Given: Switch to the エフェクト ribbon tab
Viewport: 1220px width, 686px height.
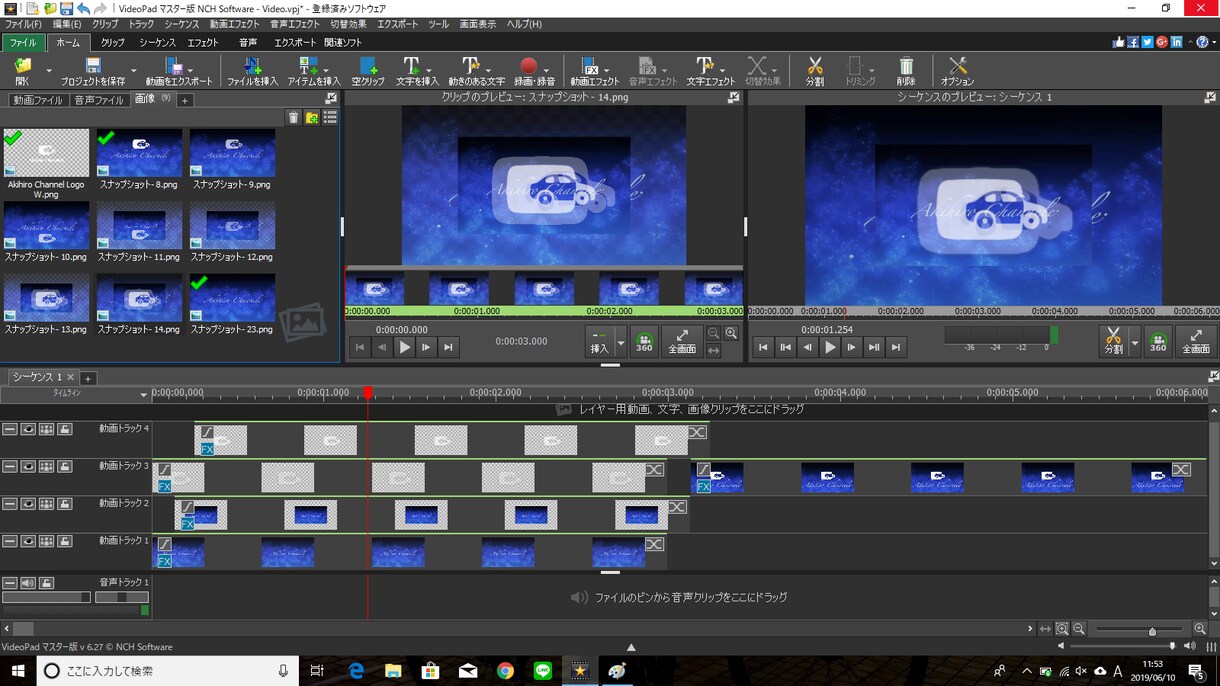Looking at the screenshot, I should (203, 43).
